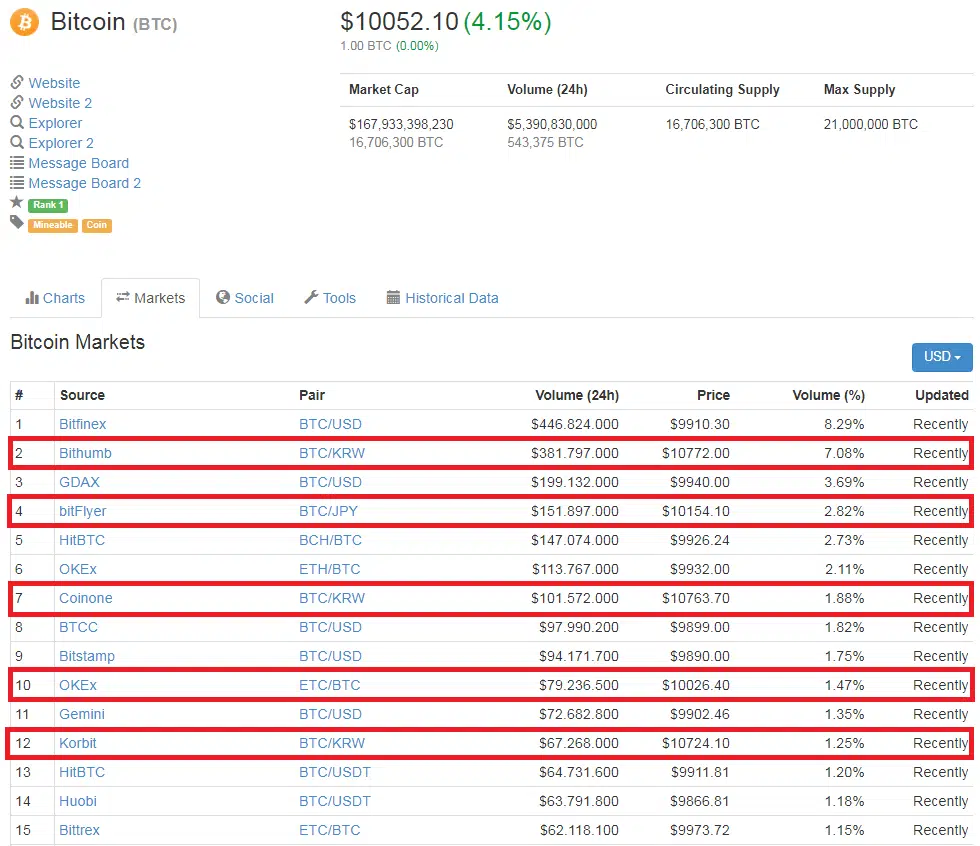Open the Website link
980x846 pixels.
click(54, 83)
